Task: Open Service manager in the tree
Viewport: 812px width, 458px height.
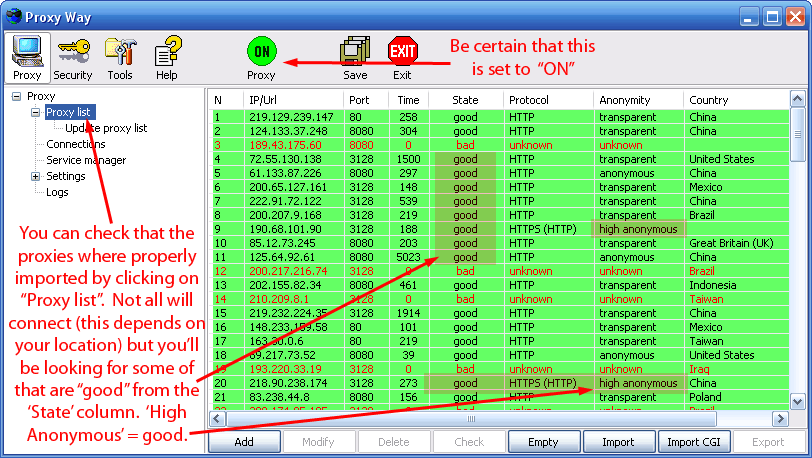Action: tap(86, 160)
